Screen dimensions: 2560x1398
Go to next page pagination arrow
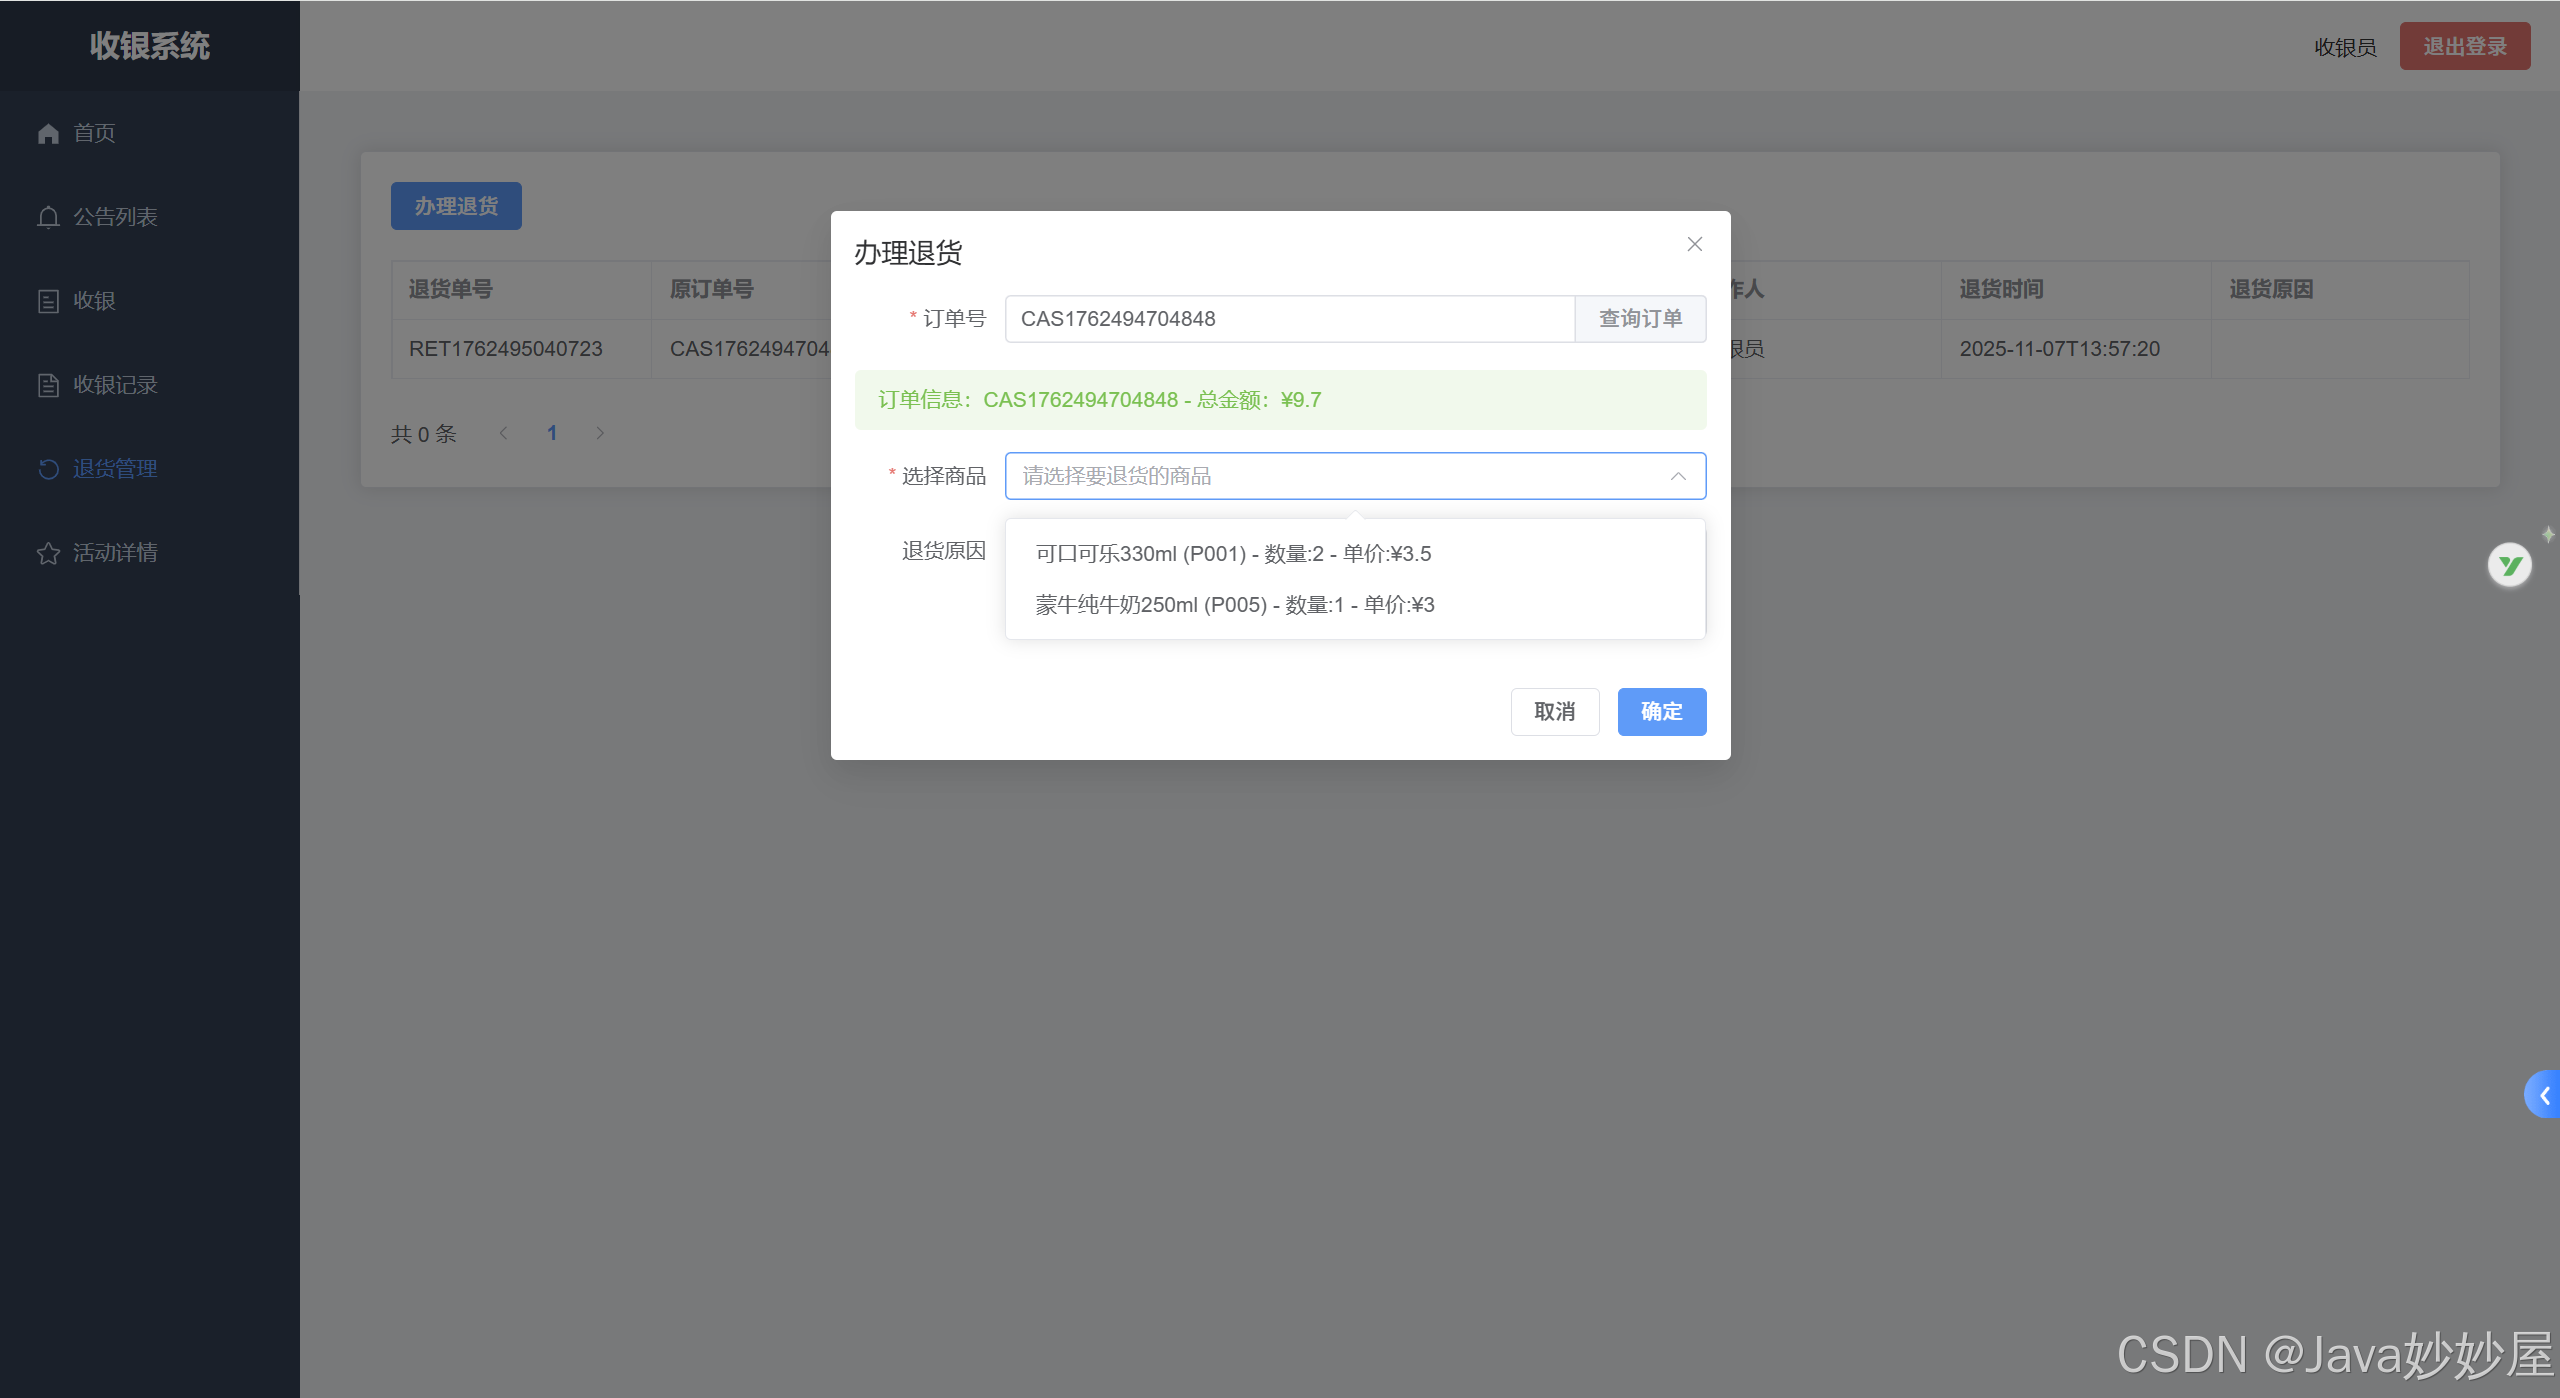click(600, 433)
